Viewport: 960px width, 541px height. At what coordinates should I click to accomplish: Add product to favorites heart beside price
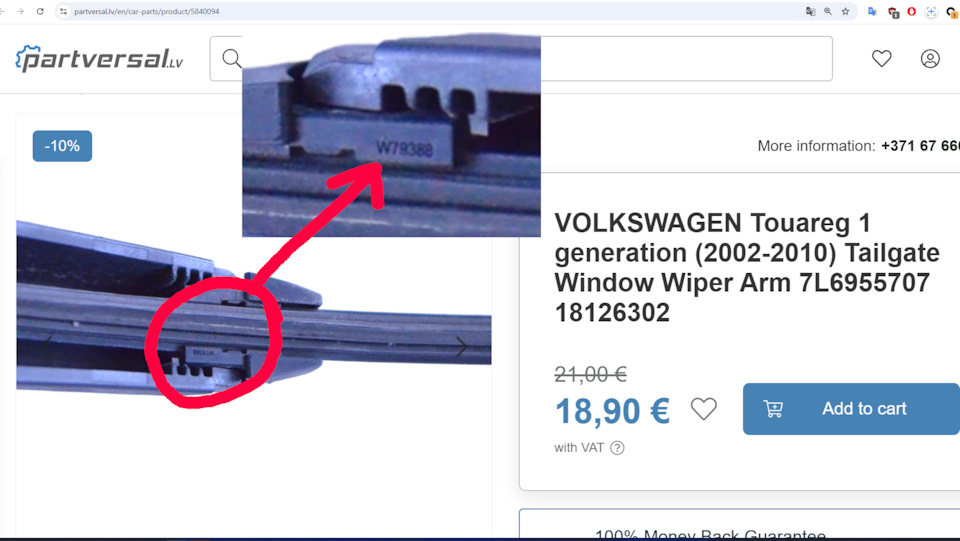pos(703,409)
